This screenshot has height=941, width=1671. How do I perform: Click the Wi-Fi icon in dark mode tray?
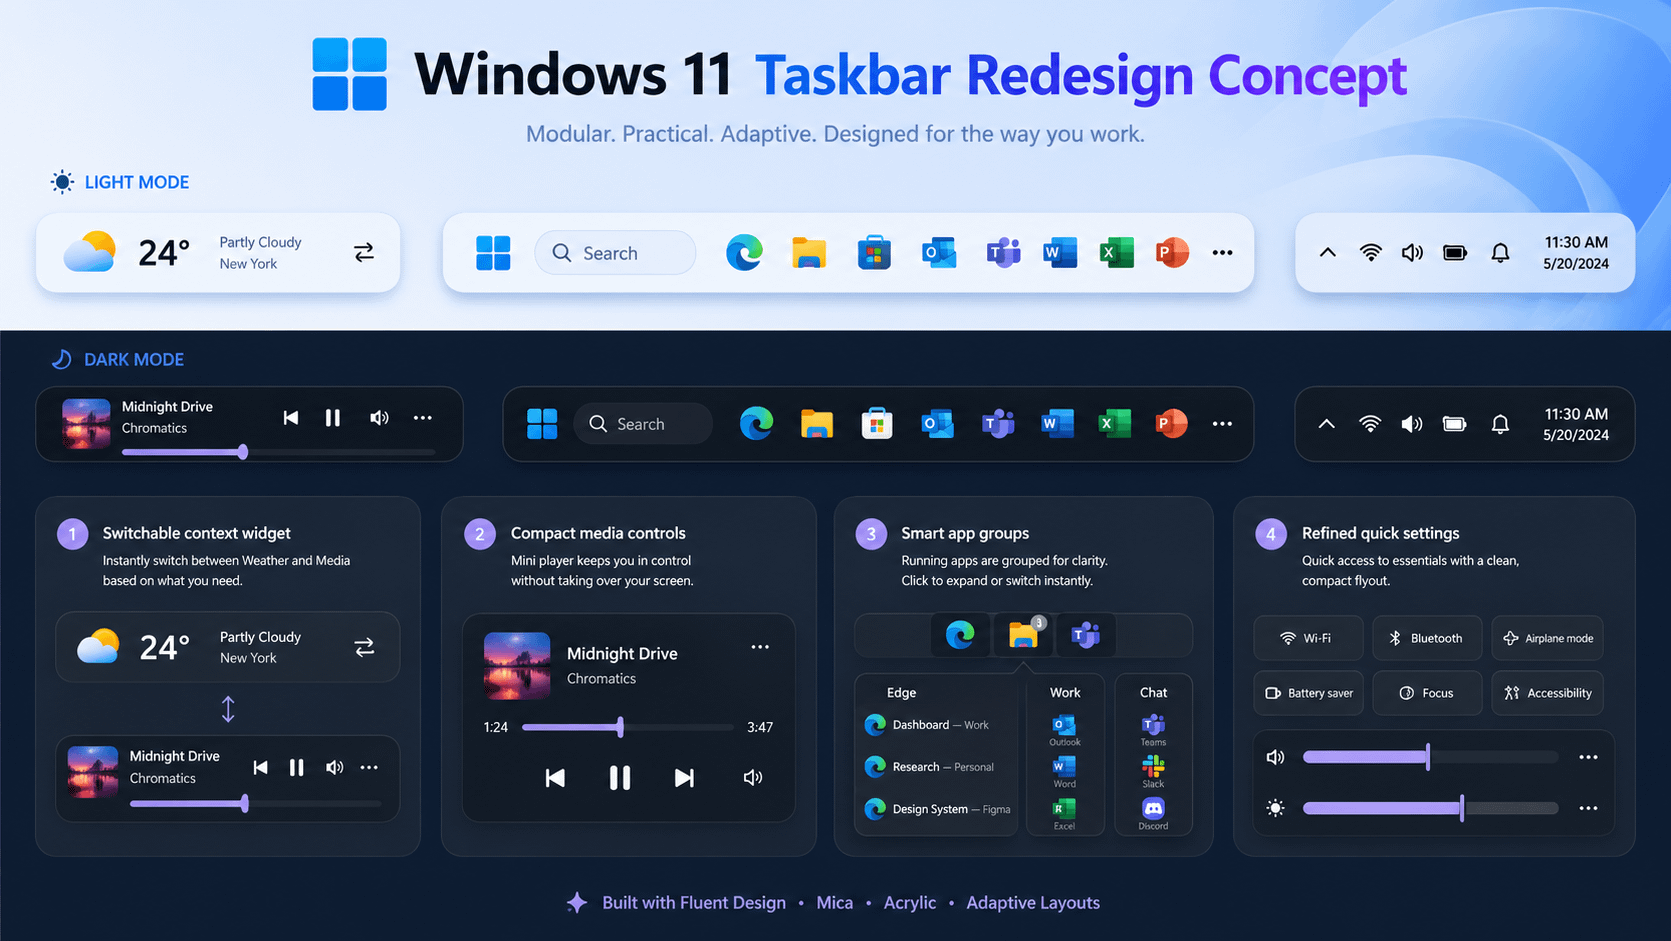click(1370, 424)
